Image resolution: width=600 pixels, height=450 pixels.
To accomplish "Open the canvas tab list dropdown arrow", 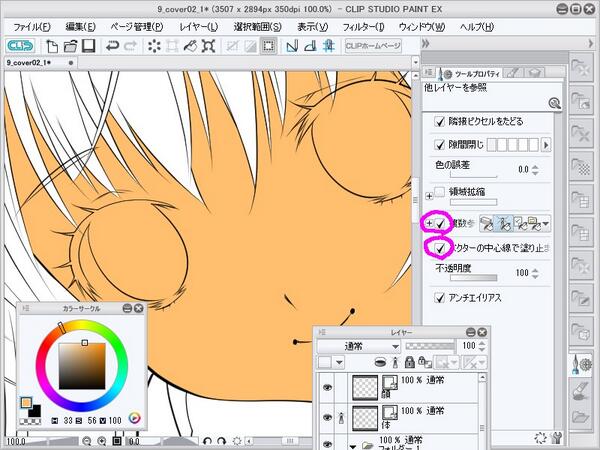I will pyautogui.click(x=416, y=62).
